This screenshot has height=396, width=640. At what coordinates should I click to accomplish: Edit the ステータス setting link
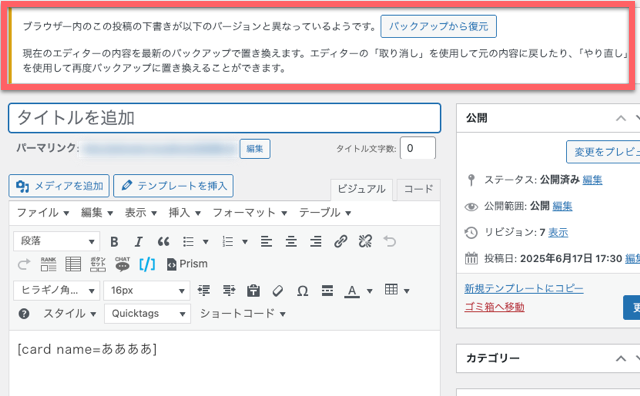pos(592,180)
